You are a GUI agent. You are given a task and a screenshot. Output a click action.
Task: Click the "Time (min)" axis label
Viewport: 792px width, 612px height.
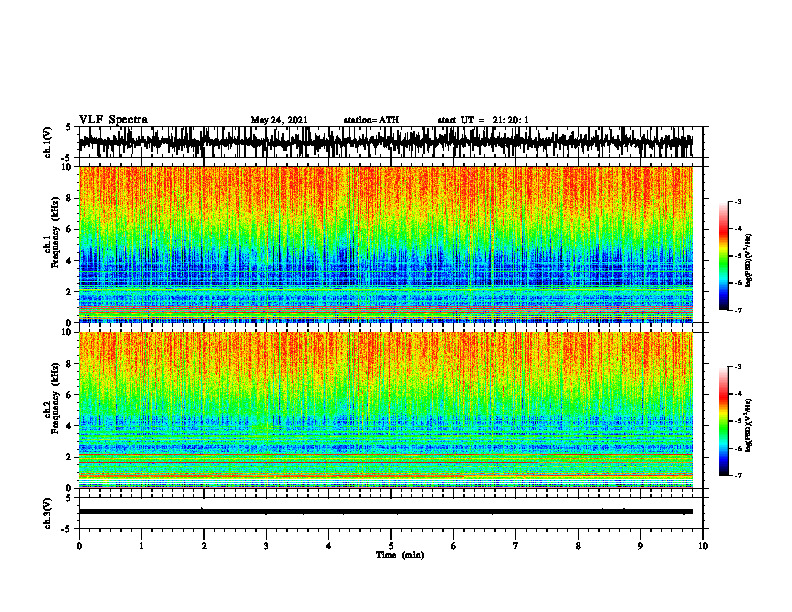pos(400,555)
